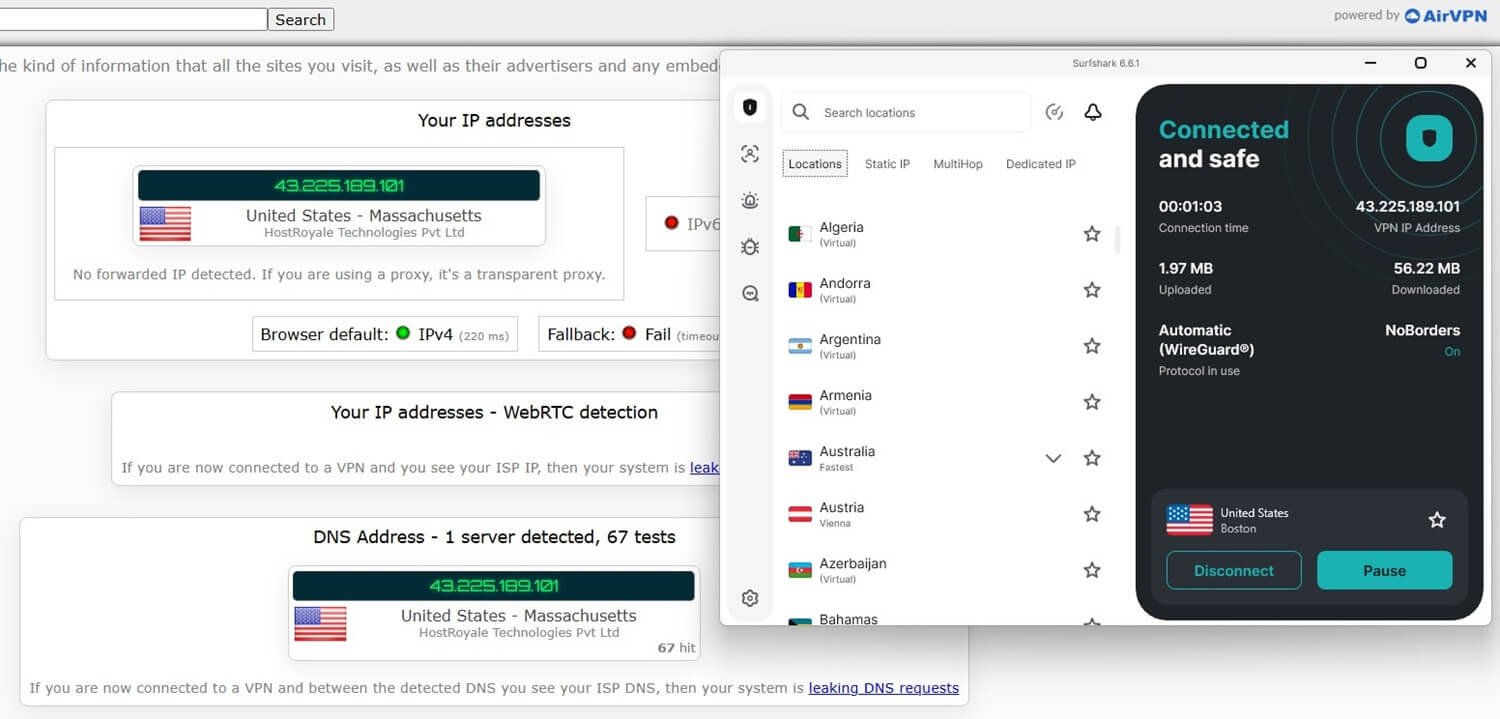The image size is (1500, 719).
Task: Open the Alert siren icon in sidebar
Action: [x=750, y=201]
